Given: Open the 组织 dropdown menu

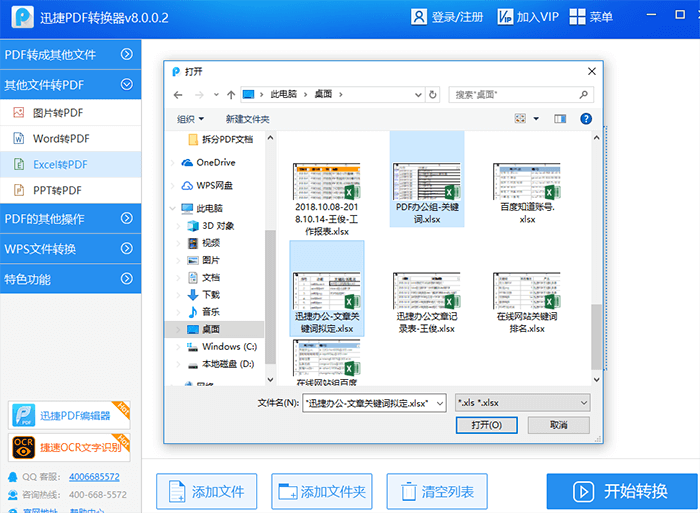Looking at the screenshot, I should (x=190, y=119).
